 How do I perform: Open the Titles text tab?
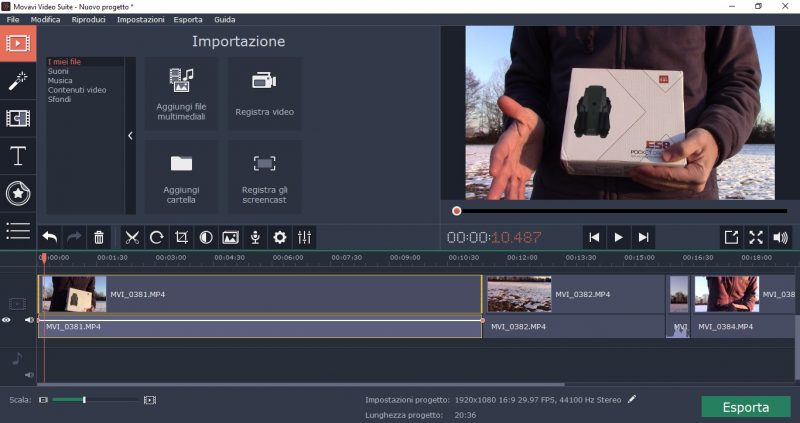tap(18, 156)
